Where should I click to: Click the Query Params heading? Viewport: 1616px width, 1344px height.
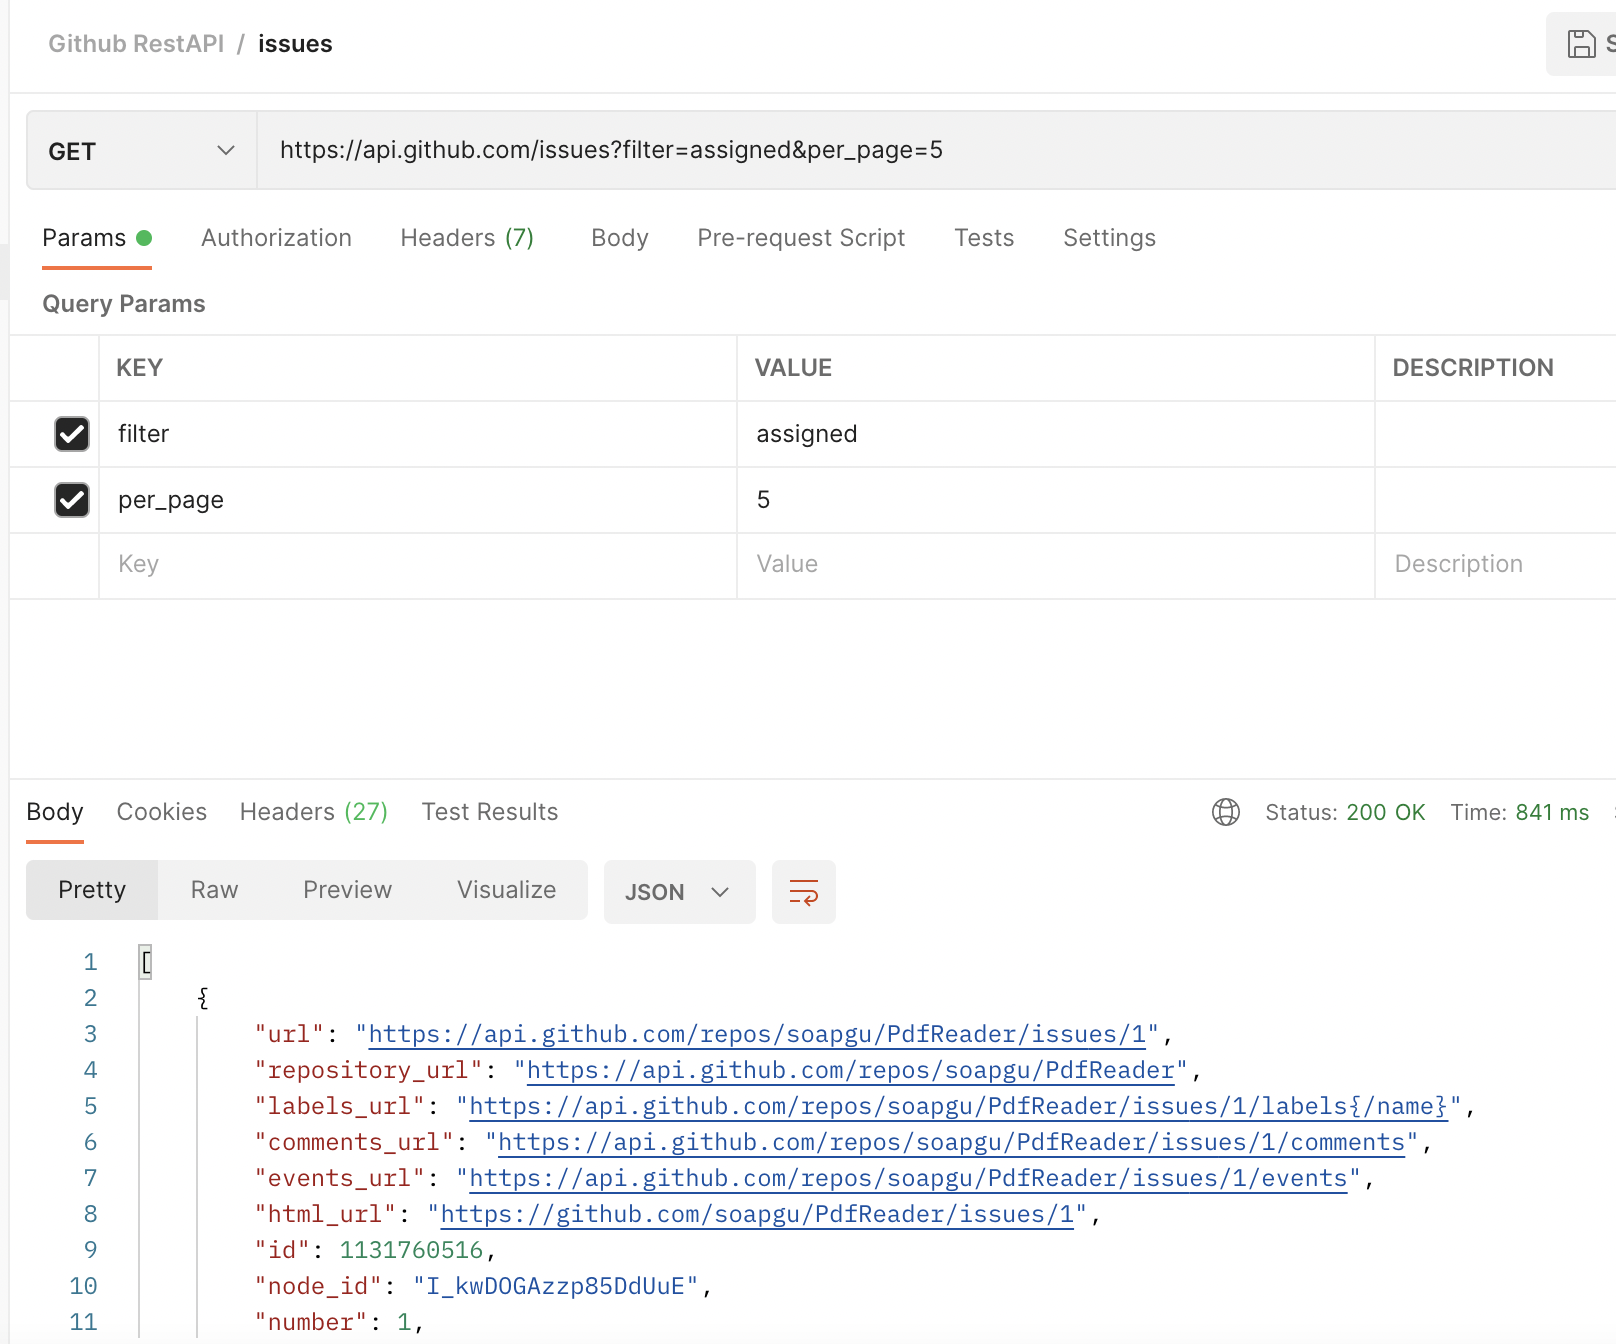coord(124,304)
